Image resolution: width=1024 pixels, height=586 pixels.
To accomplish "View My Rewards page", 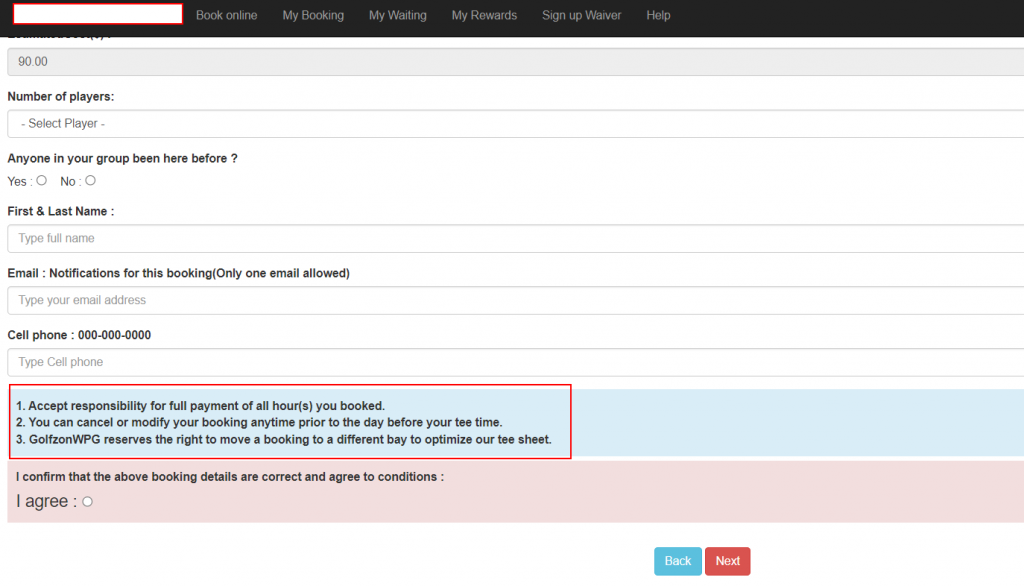I will click(484, 15).
